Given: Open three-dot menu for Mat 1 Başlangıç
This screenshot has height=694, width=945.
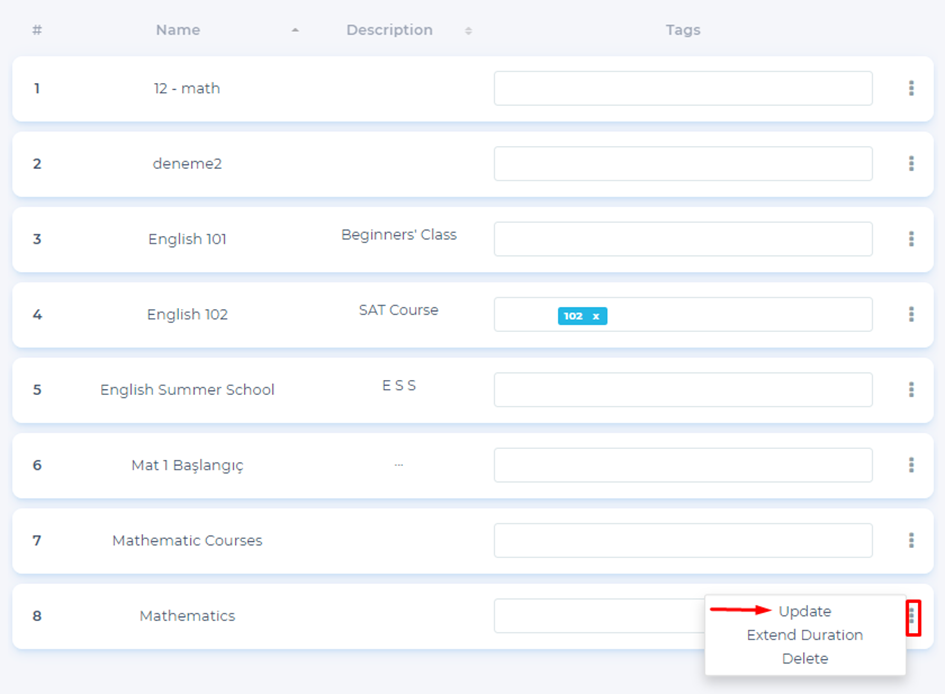Looking at the screenshot, I should 911,465.
